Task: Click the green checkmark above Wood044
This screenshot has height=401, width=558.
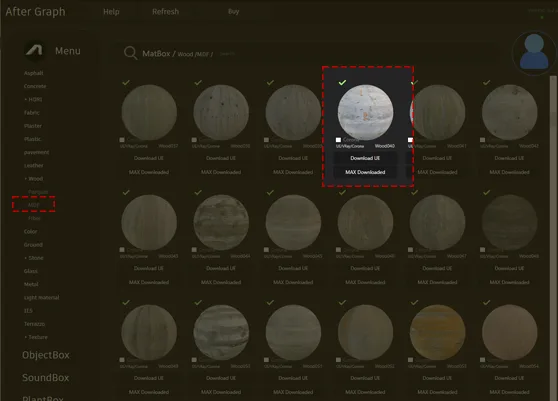Action: point(198,192)
